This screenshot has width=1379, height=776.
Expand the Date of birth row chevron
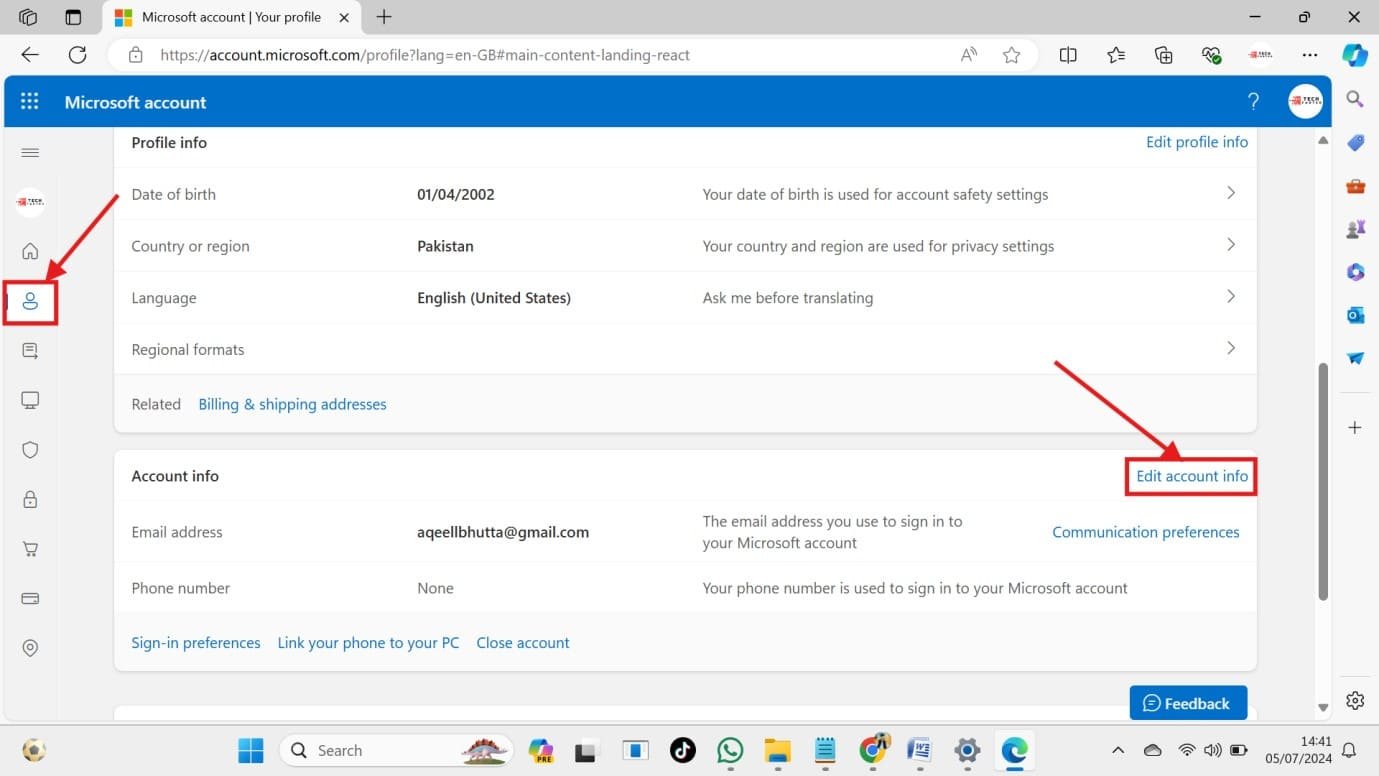coord(1231,193)
